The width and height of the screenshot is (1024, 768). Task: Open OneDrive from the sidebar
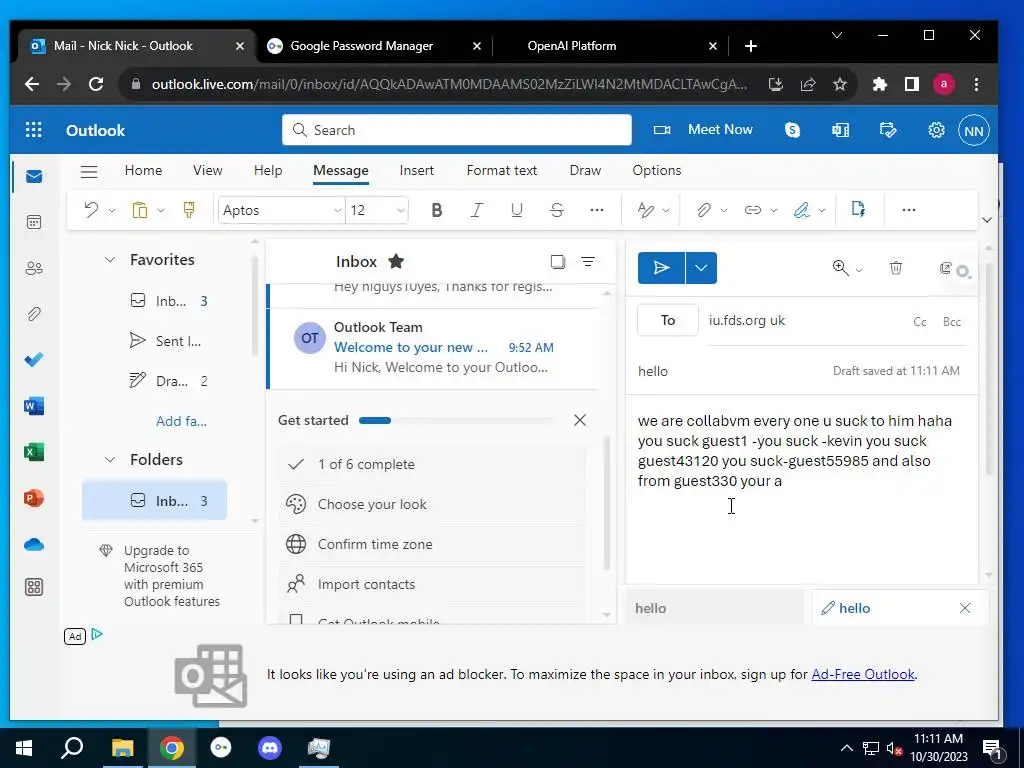click(x=34, y=544)
